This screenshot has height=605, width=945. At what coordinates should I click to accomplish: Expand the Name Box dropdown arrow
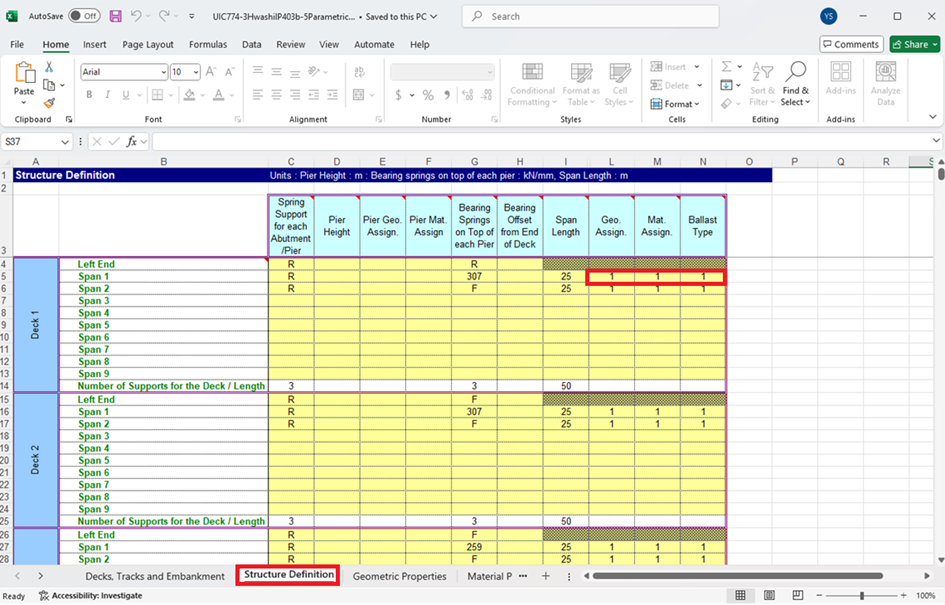(x=66, y=142)
